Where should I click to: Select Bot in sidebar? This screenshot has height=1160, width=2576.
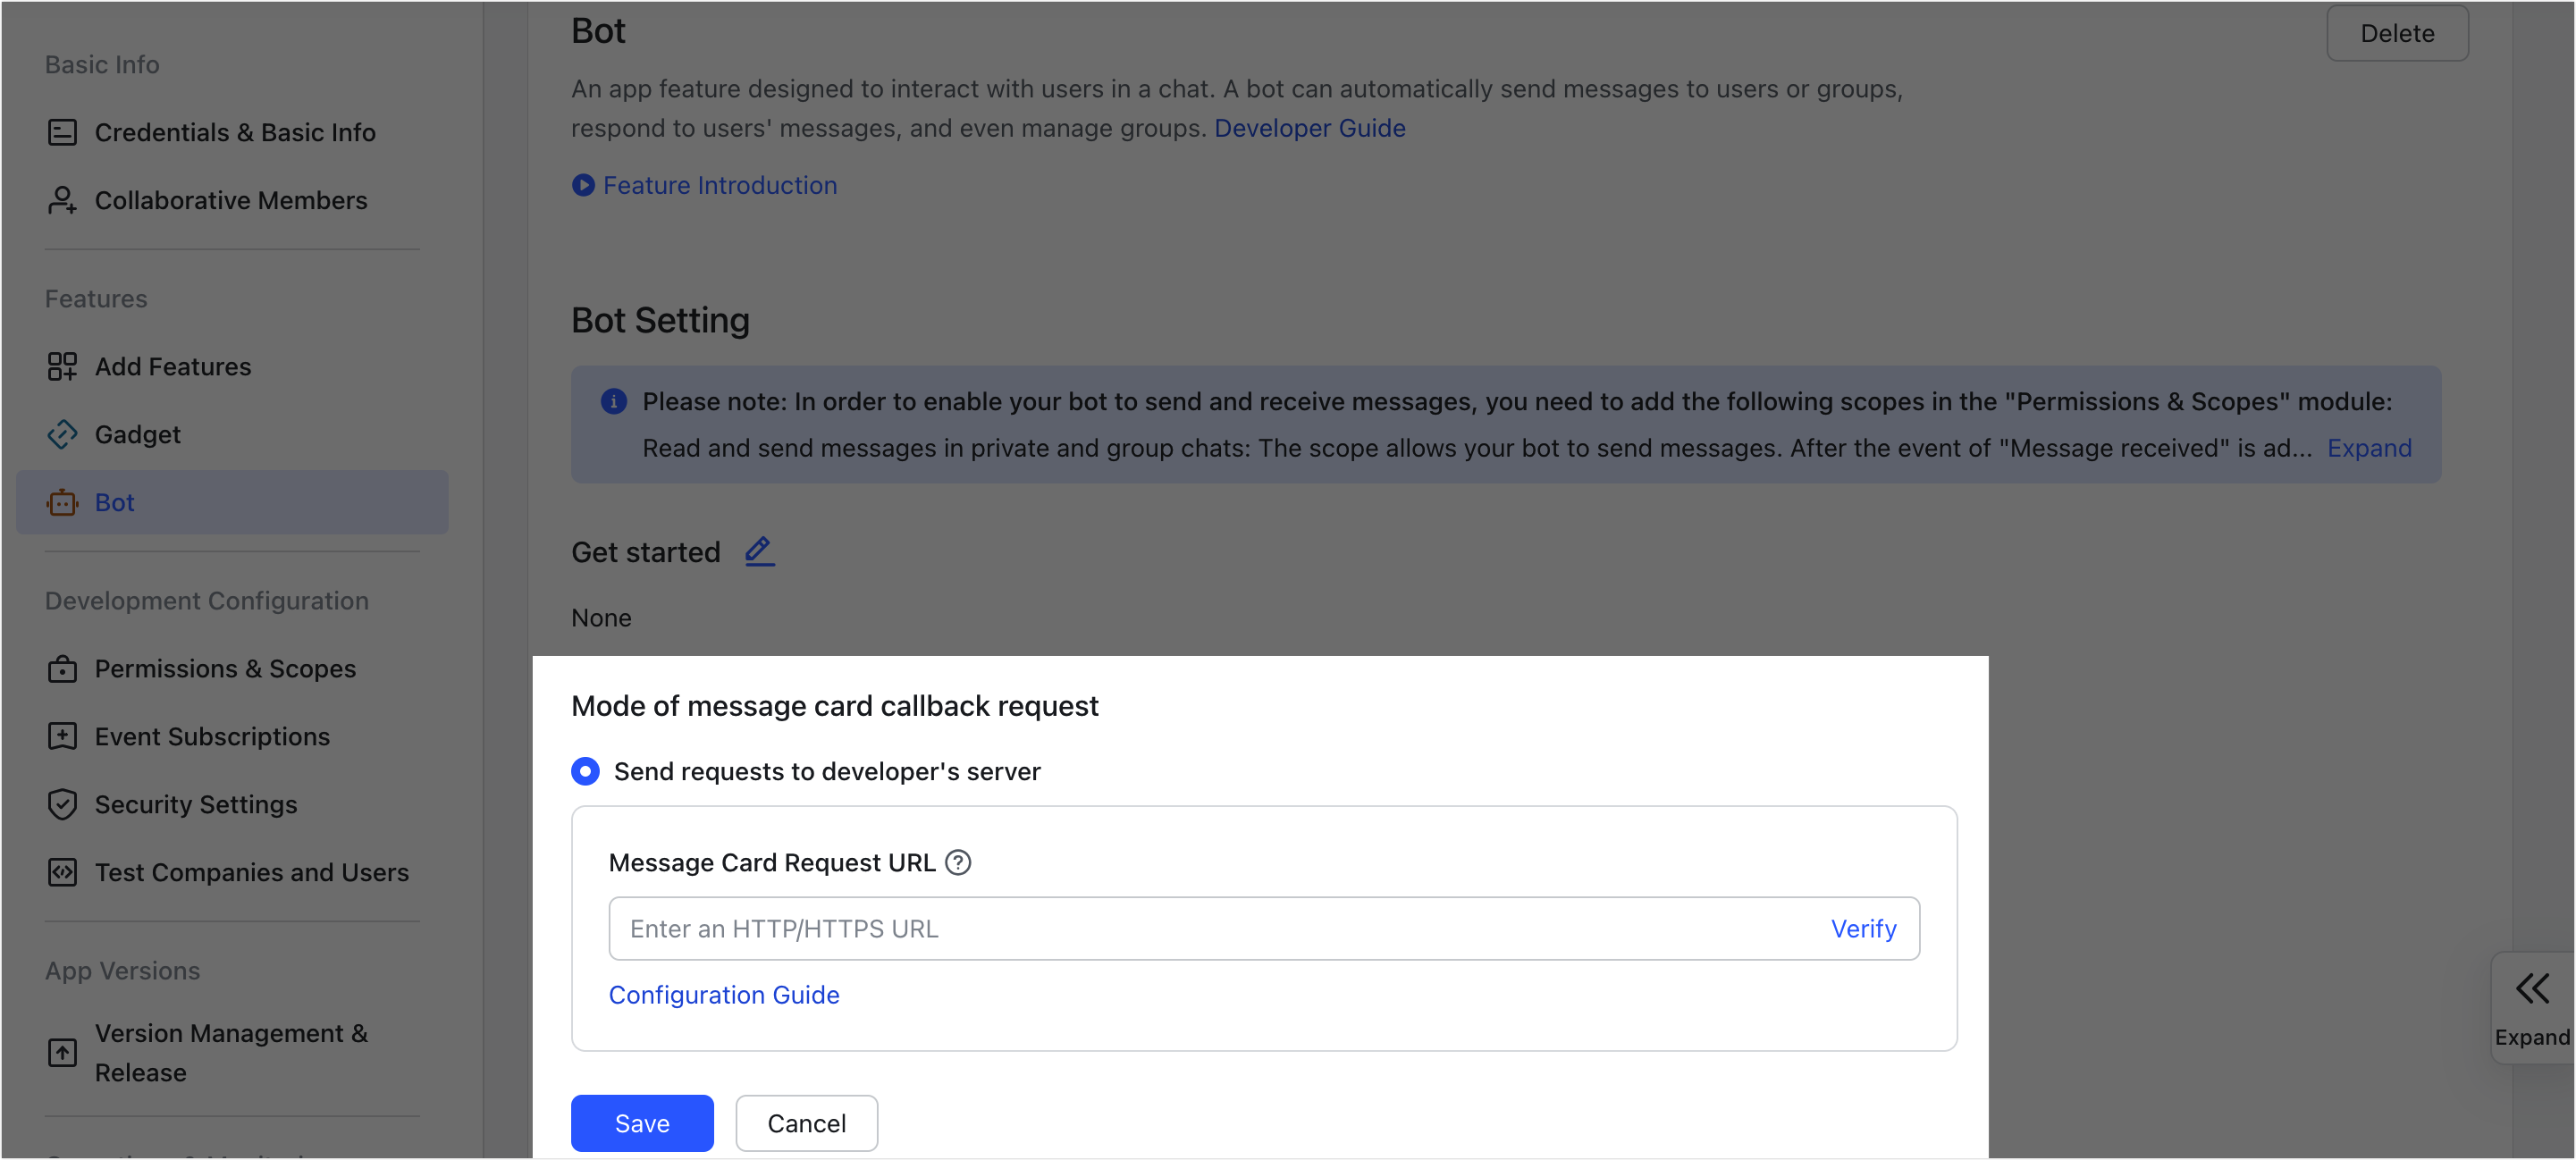click(232, 502)
